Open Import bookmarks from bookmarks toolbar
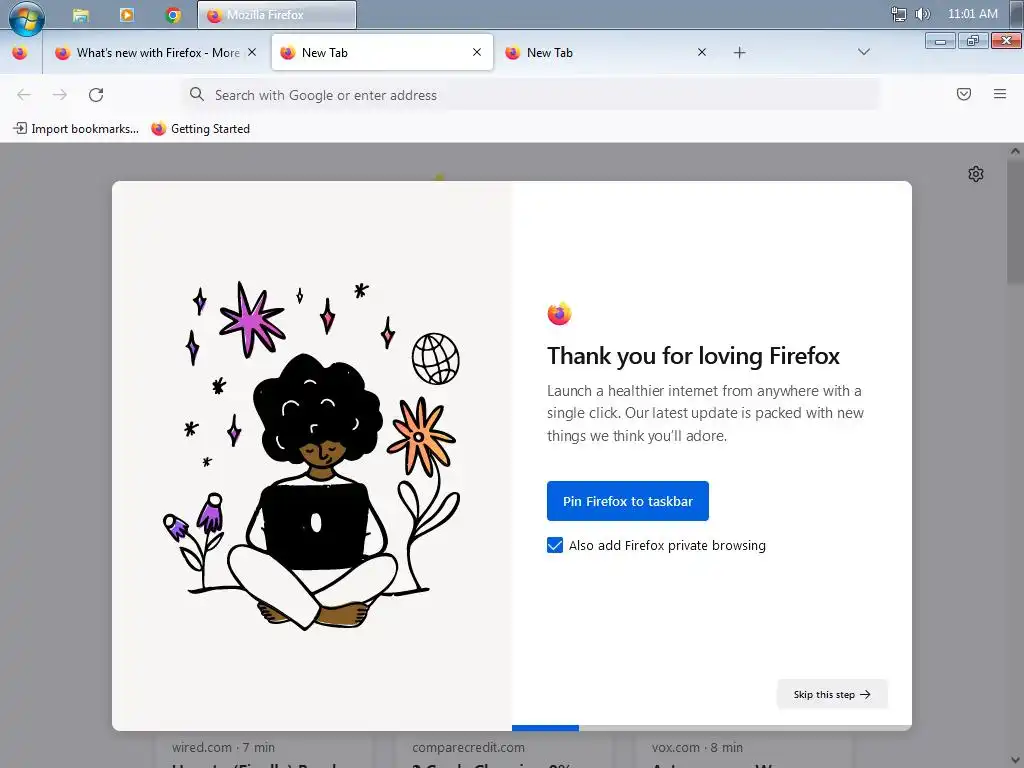 click(76, 129)
